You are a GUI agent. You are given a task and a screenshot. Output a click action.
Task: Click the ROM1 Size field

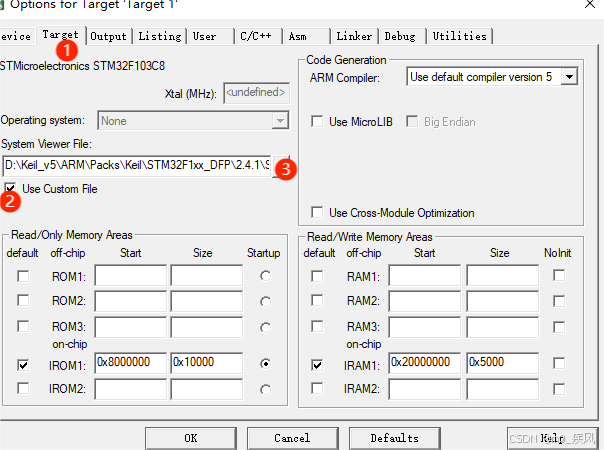coord(207,275)
